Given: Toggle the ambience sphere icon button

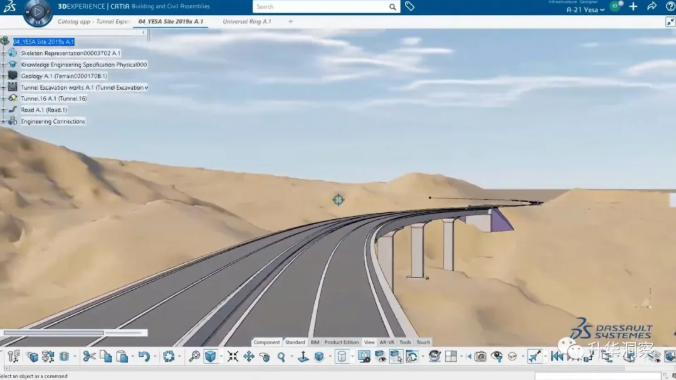Looking at the screenshot, I should click(x=435, y=356).
